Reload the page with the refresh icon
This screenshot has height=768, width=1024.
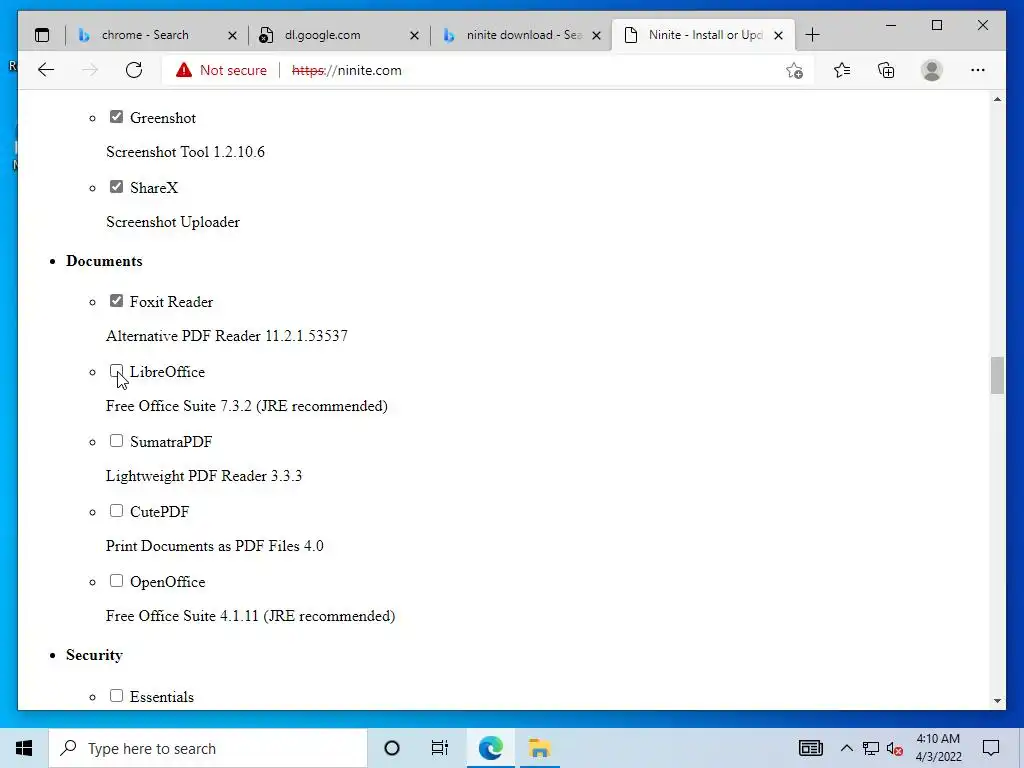point(134,70)
